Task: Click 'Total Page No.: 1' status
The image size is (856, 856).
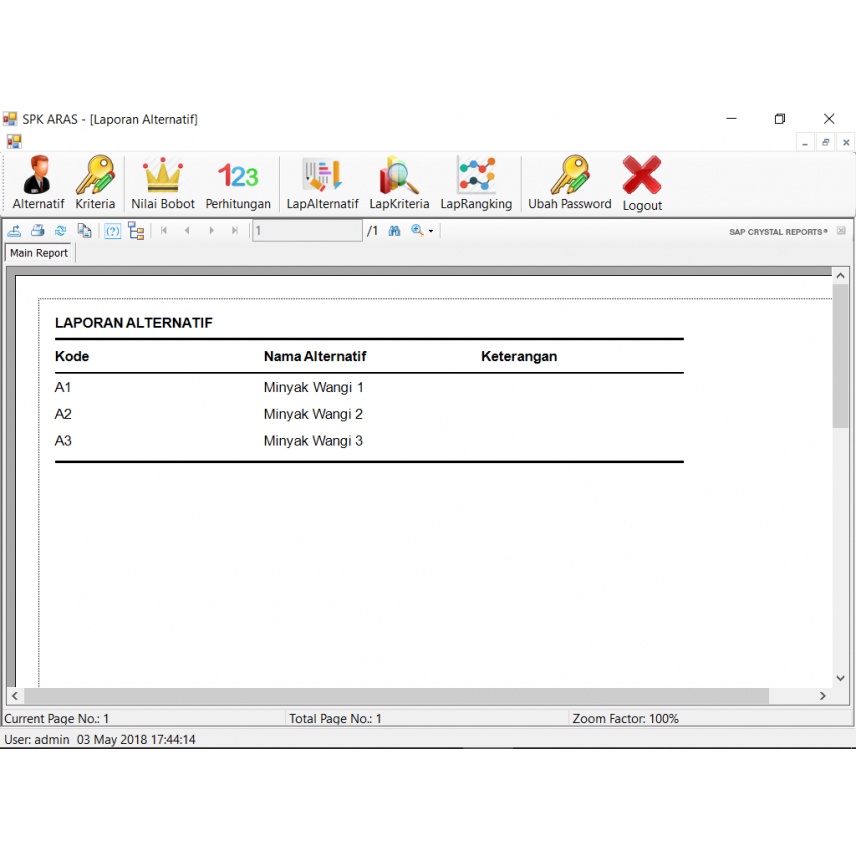Action: point(335,718)
